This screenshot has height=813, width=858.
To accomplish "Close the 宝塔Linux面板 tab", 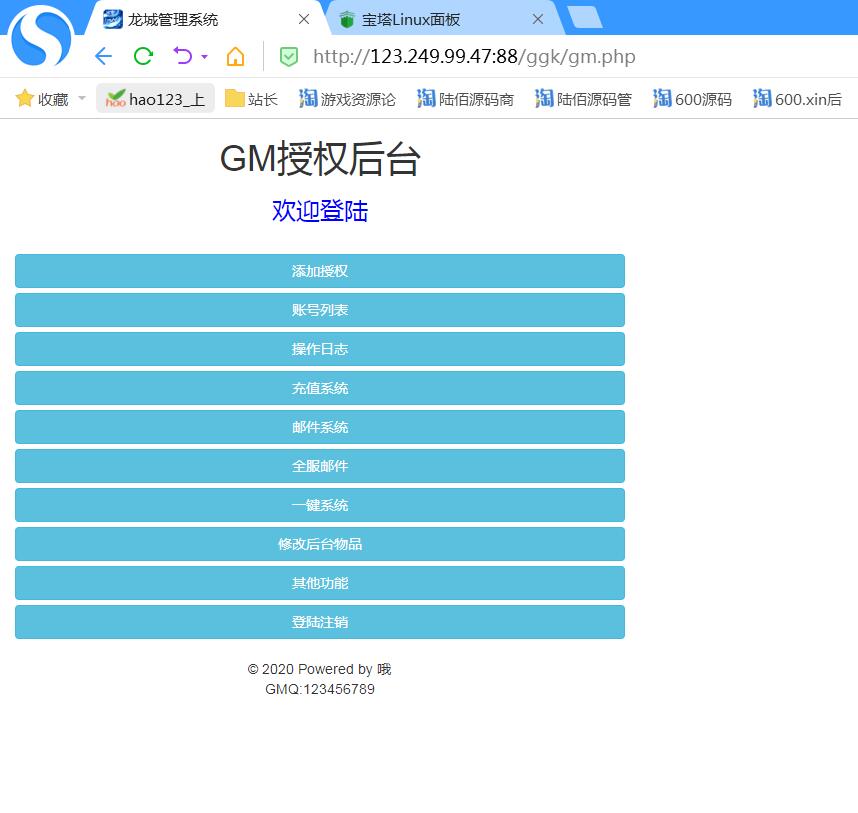I will point(538,19).
